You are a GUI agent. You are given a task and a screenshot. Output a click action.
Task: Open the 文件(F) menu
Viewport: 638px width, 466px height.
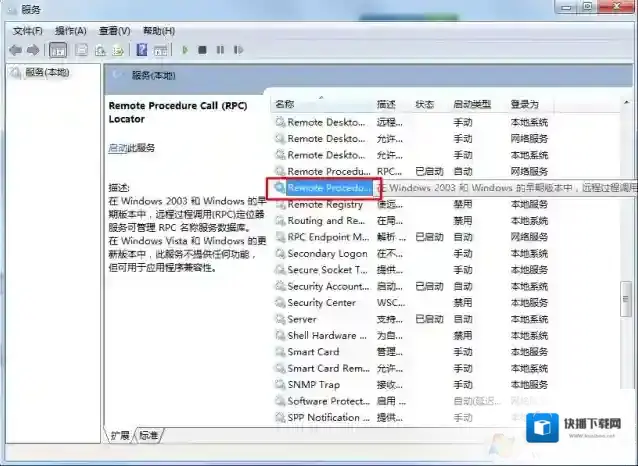coord(27,30)
